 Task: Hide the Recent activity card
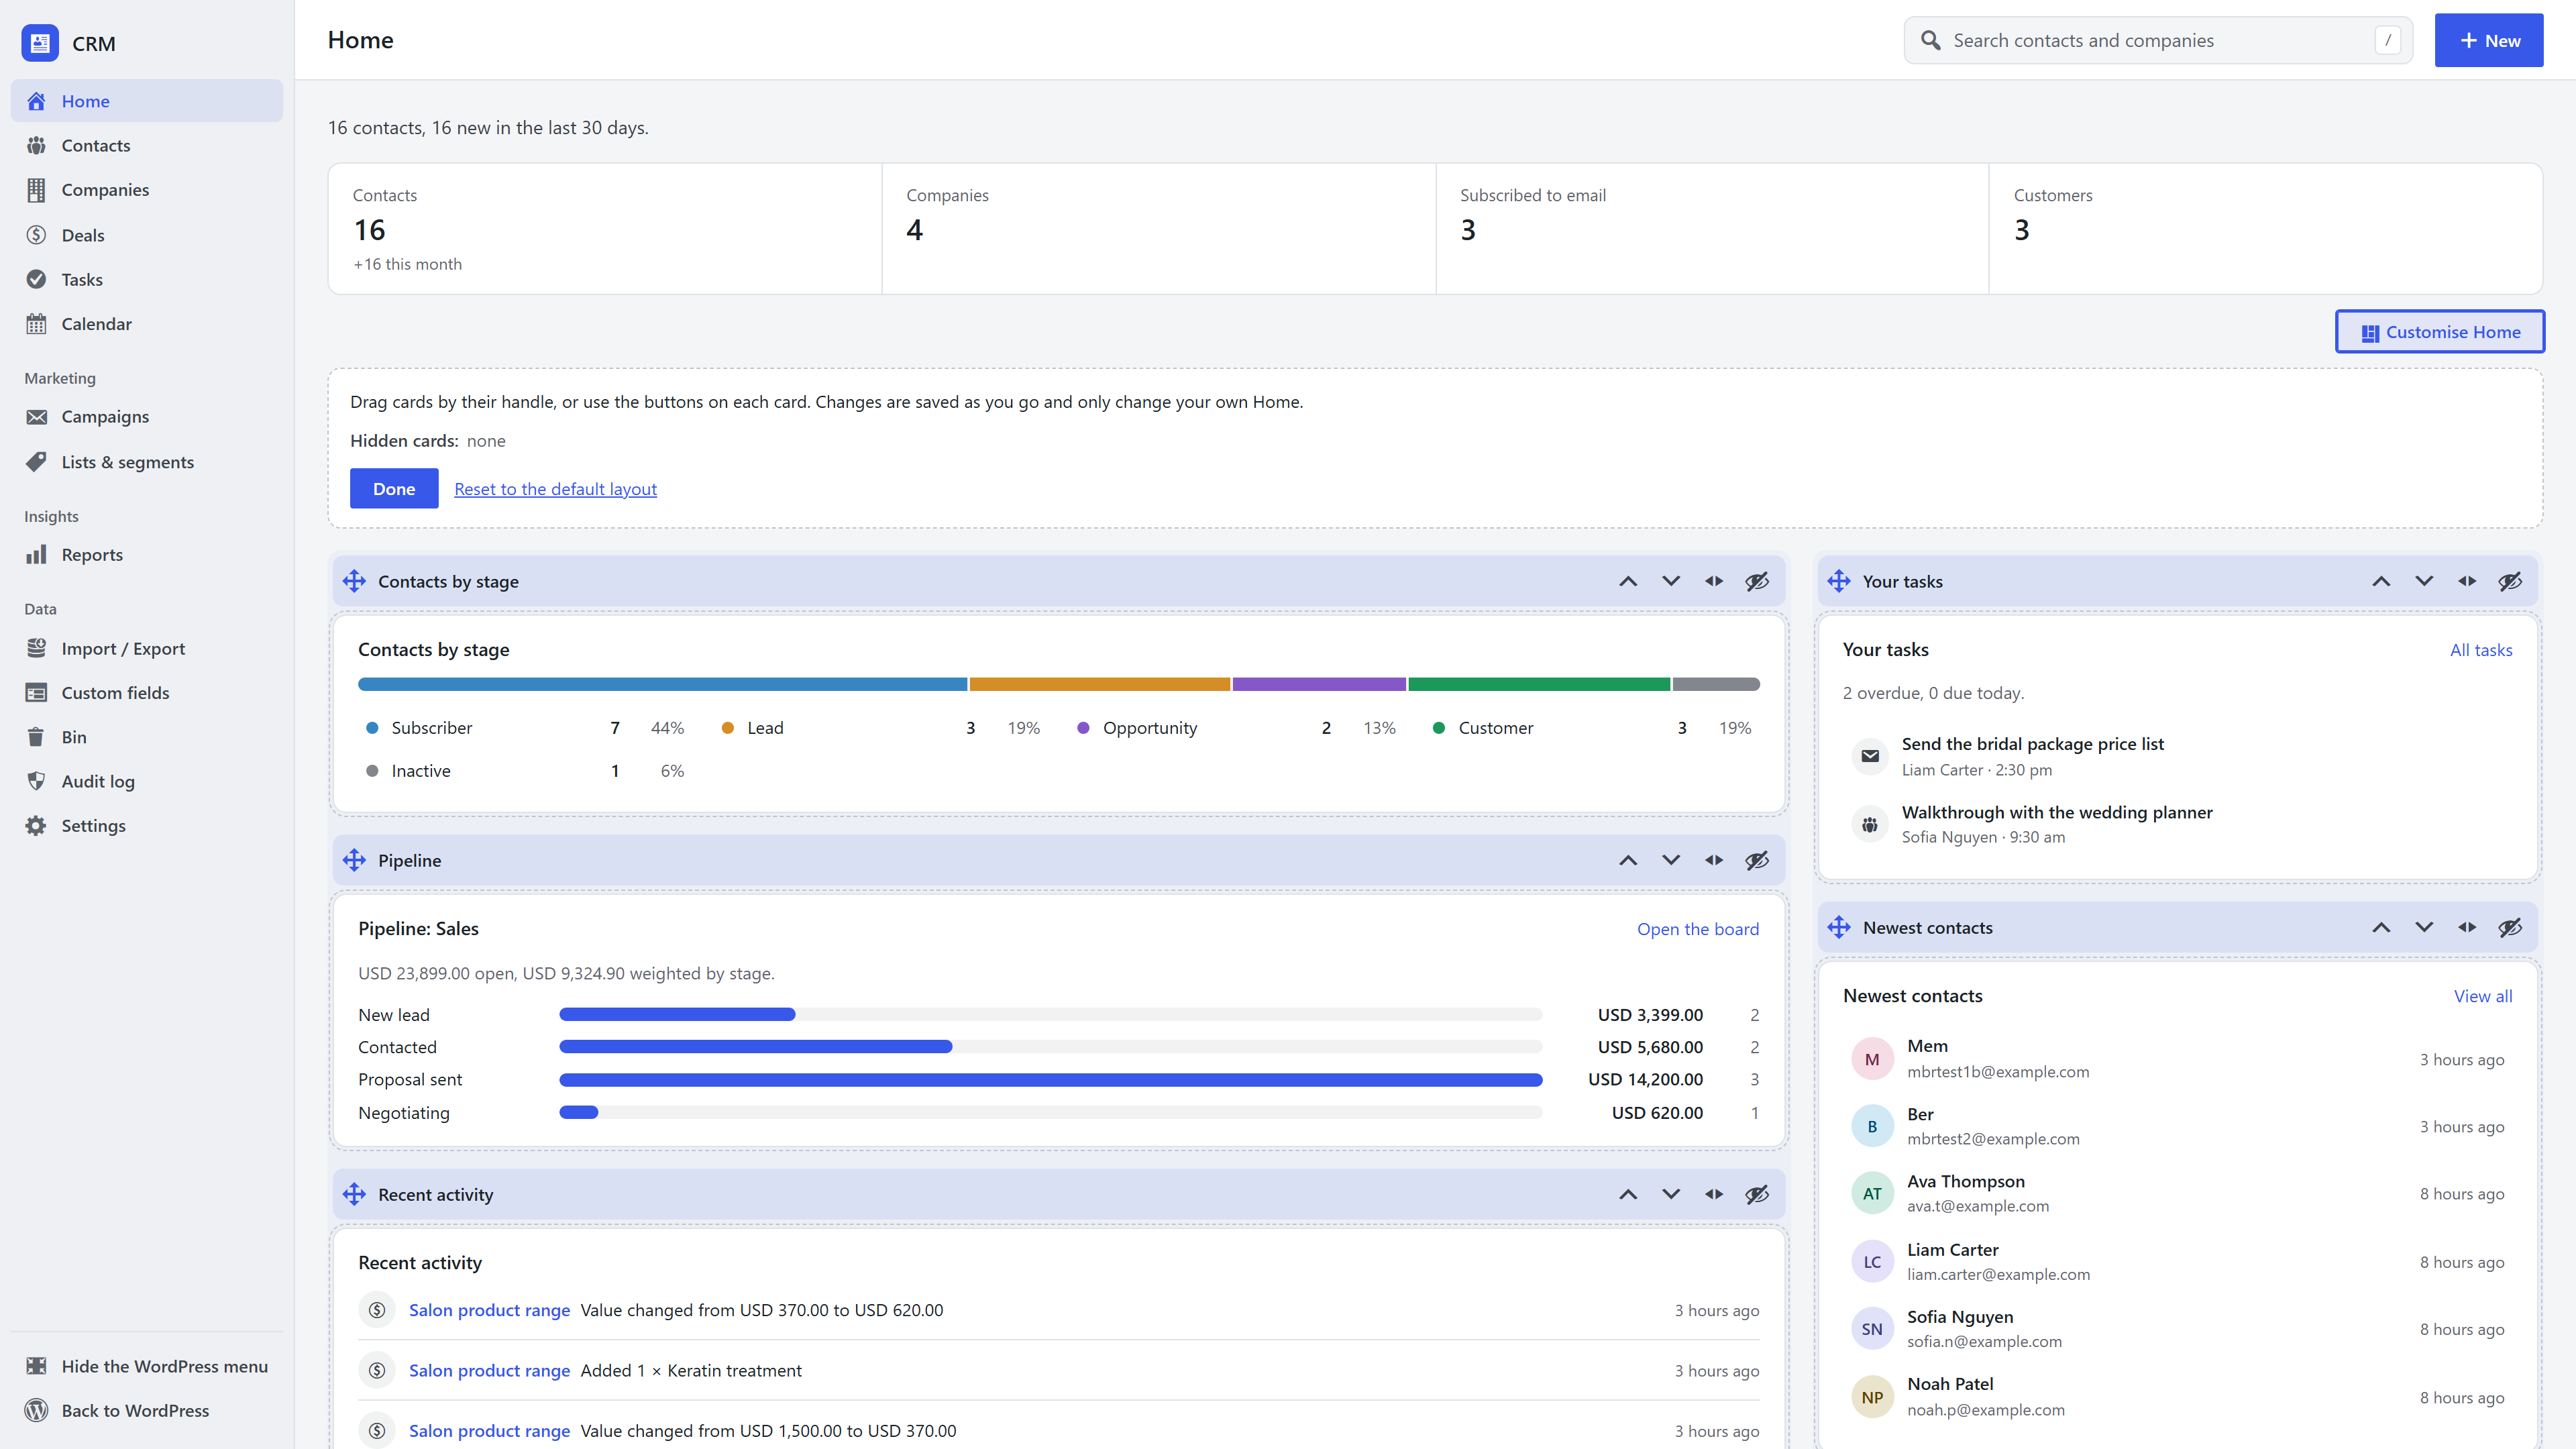[1757, 1194]
